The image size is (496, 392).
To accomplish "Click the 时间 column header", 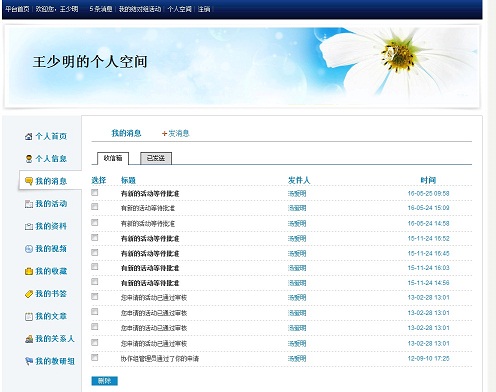I will (428, 180).
